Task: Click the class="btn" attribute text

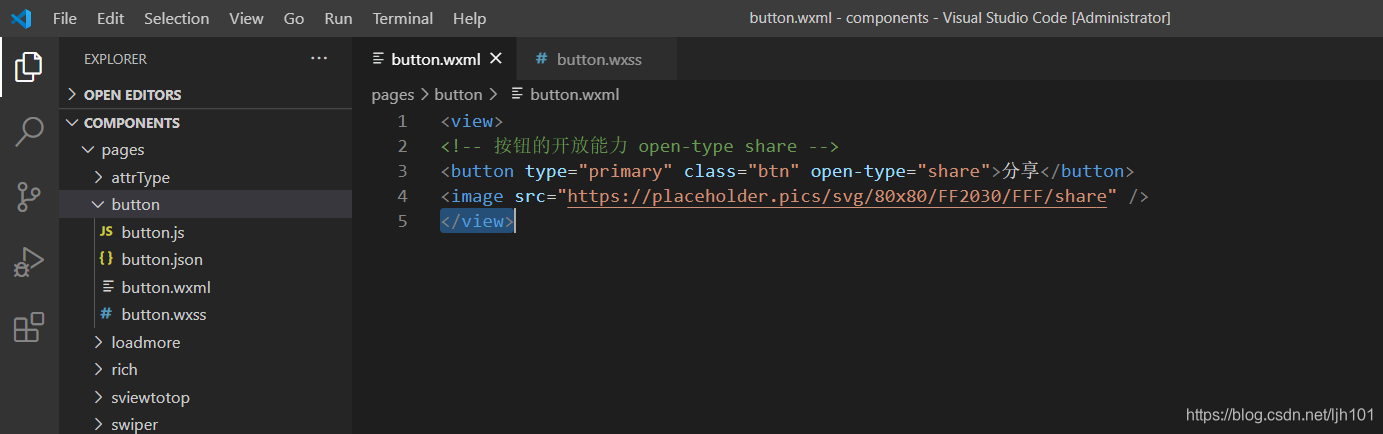Action: pyautogui.click(x=741, y=171)
